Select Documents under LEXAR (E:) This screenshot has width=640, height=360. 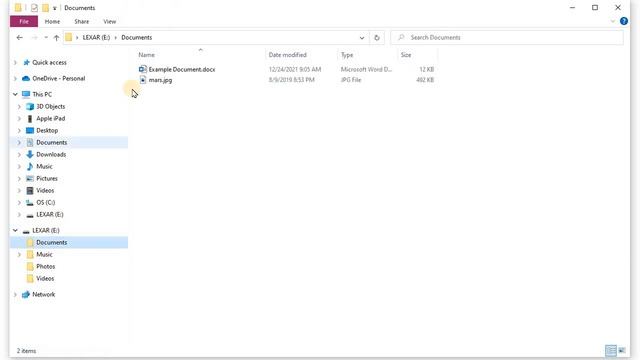(x=51, y=242)
